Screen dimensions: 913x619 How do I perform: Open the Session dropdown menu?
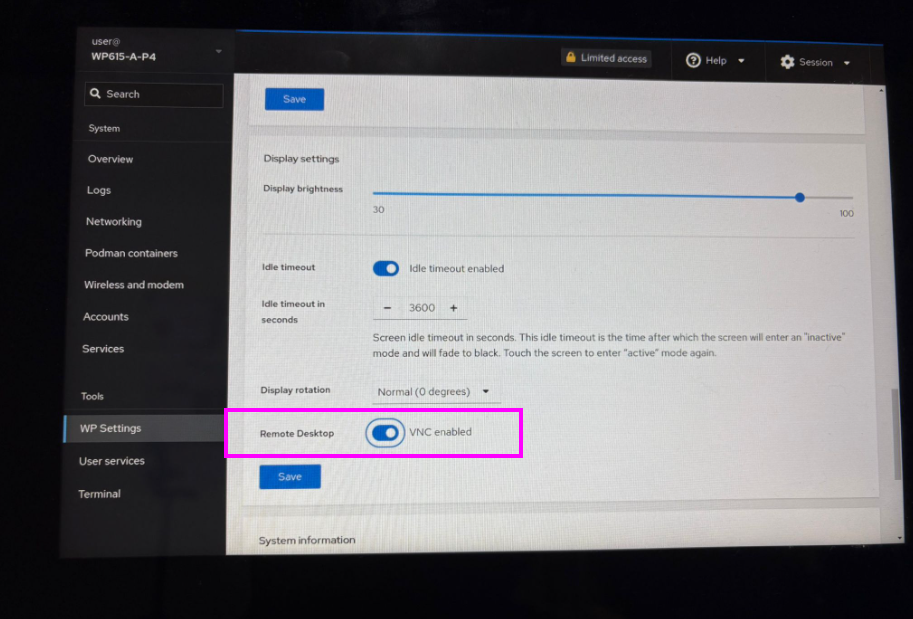pos(815,62)
